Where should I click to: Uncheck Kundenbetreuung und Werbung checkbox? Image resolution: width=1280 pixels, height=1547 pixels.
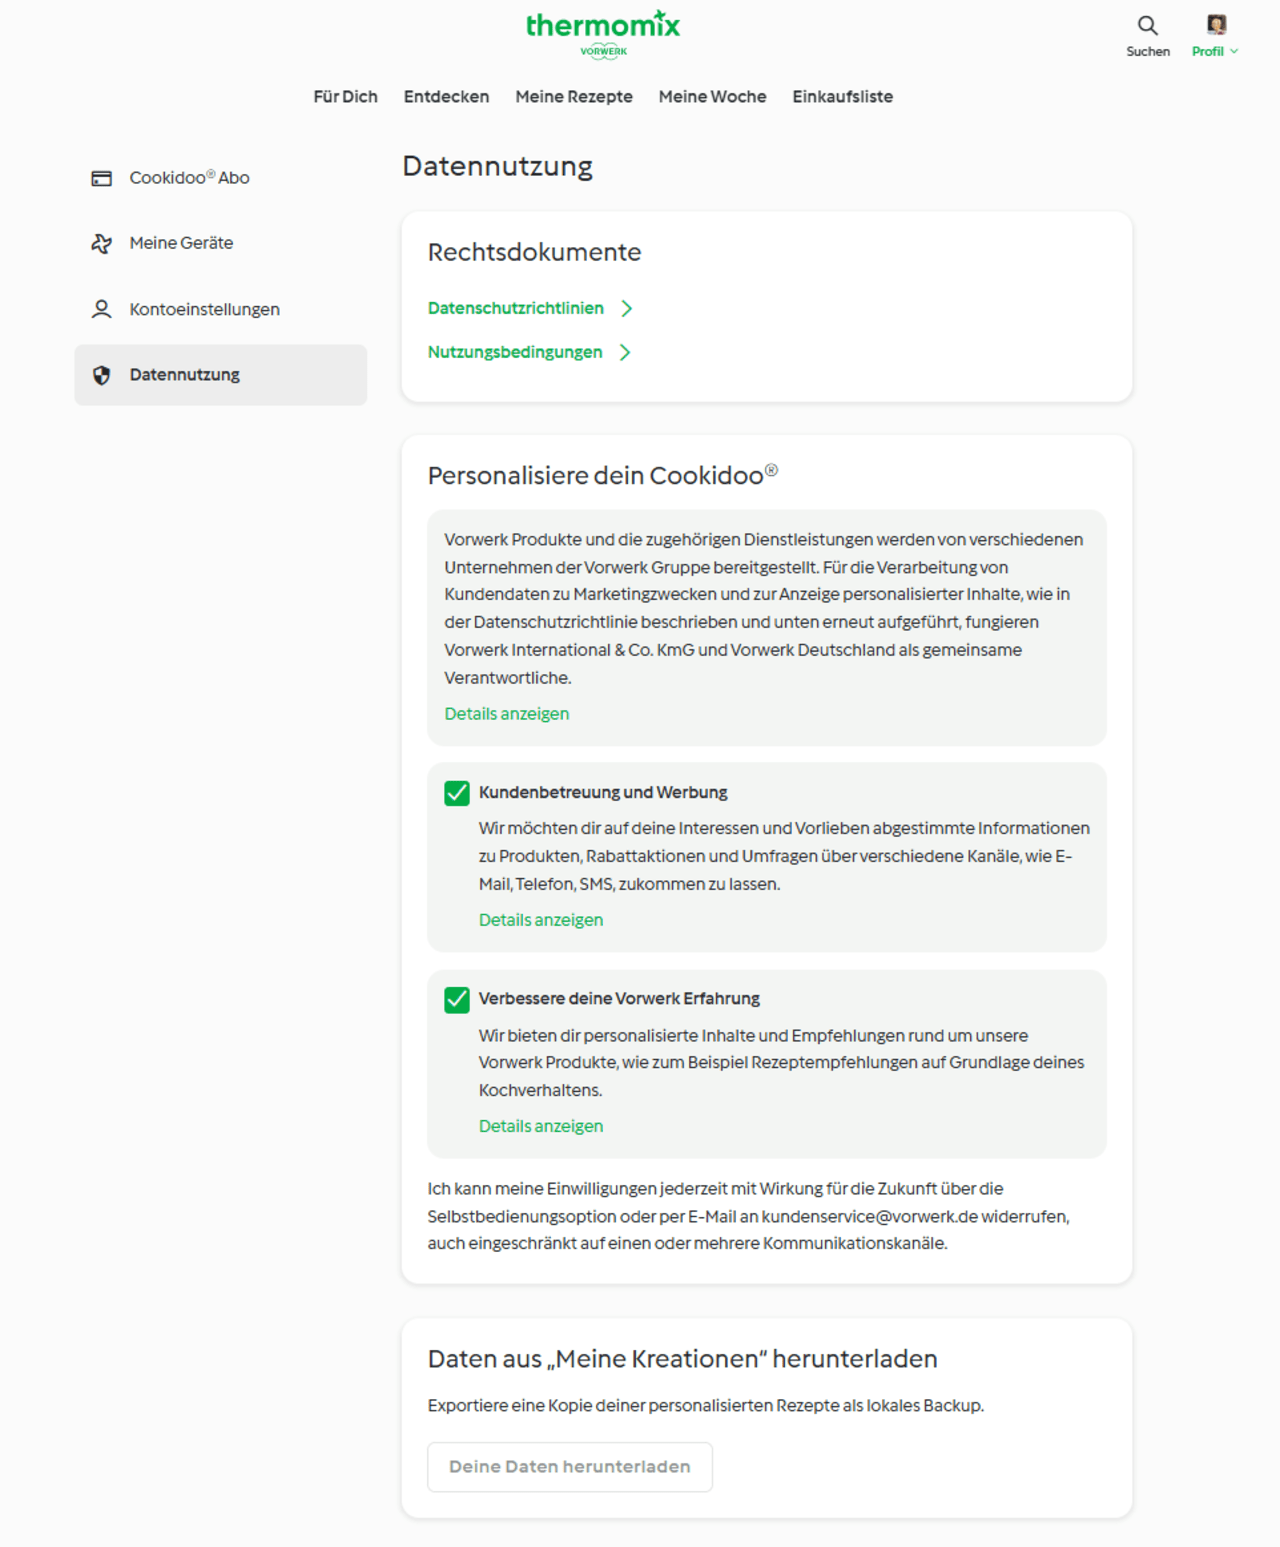(457, 793)
